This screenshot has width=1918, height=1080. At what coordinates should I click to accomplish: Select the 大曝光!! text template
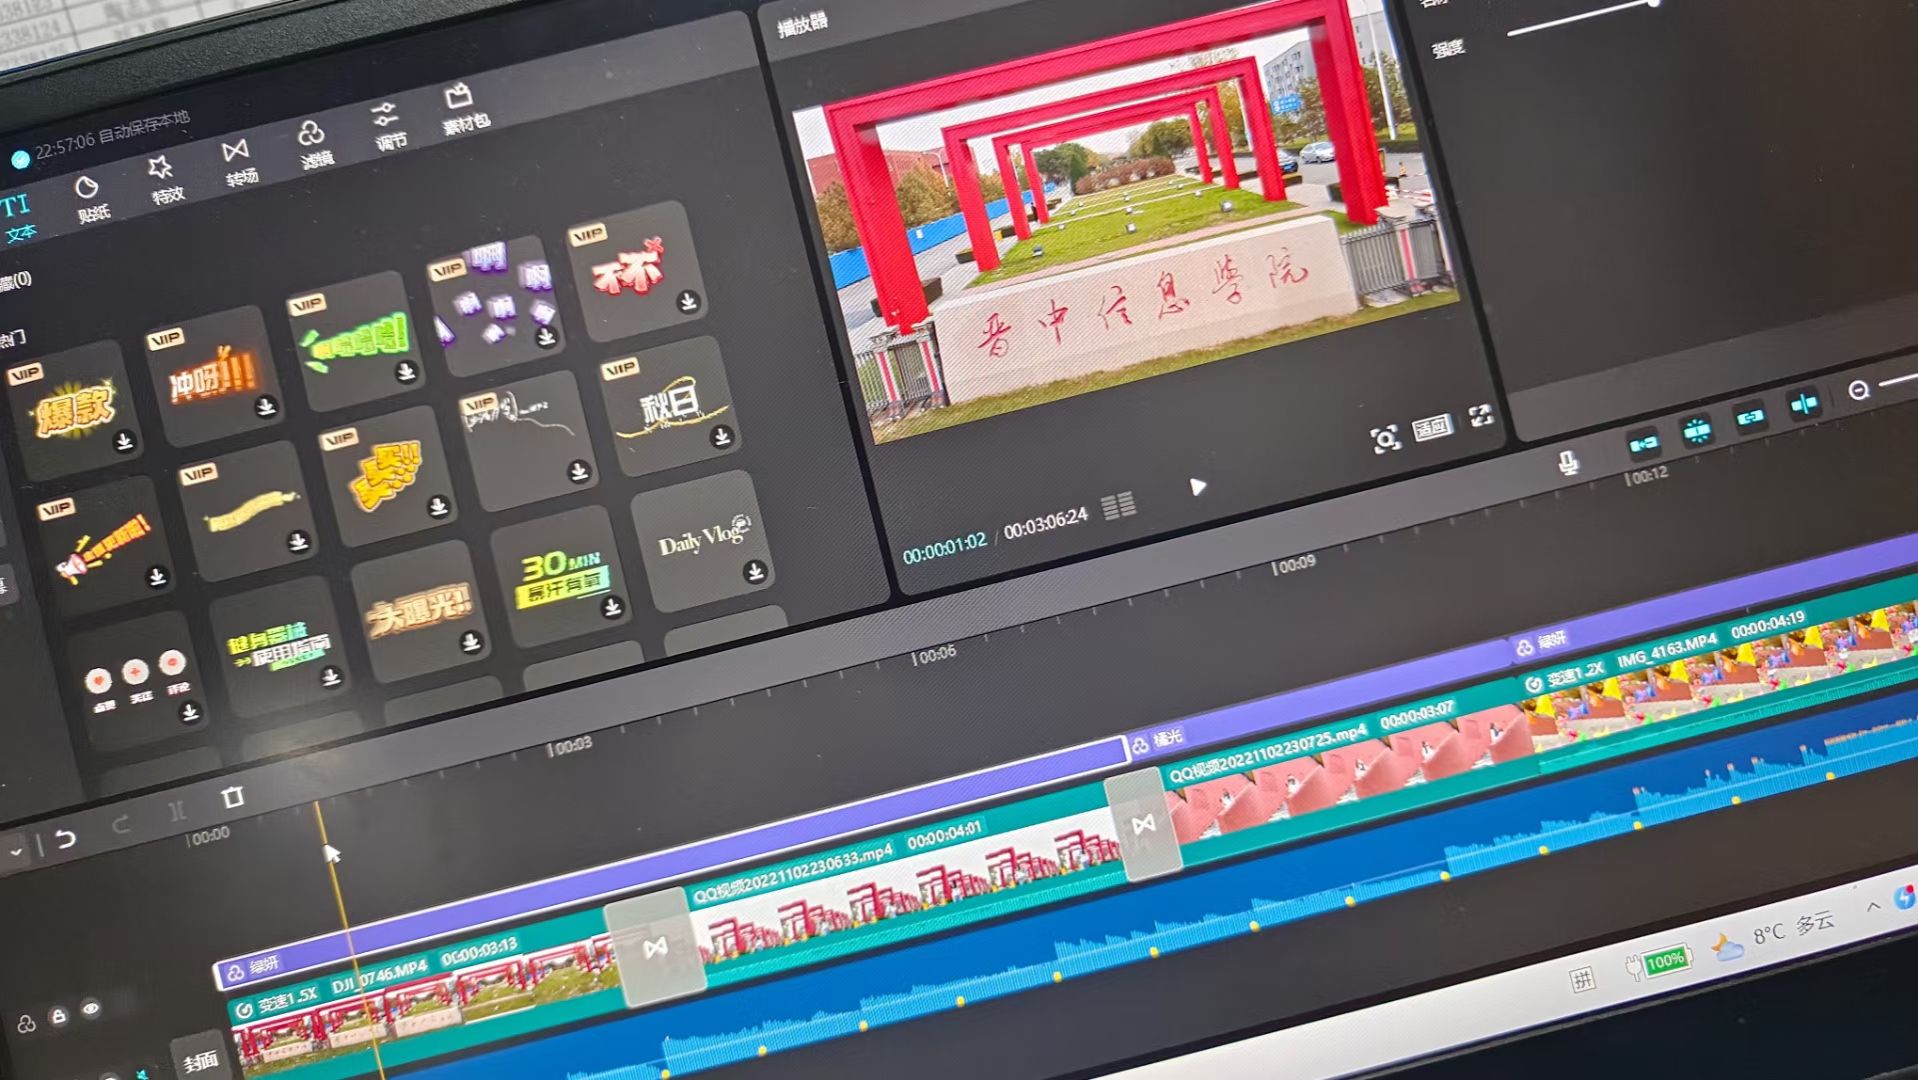pos(419,612)
